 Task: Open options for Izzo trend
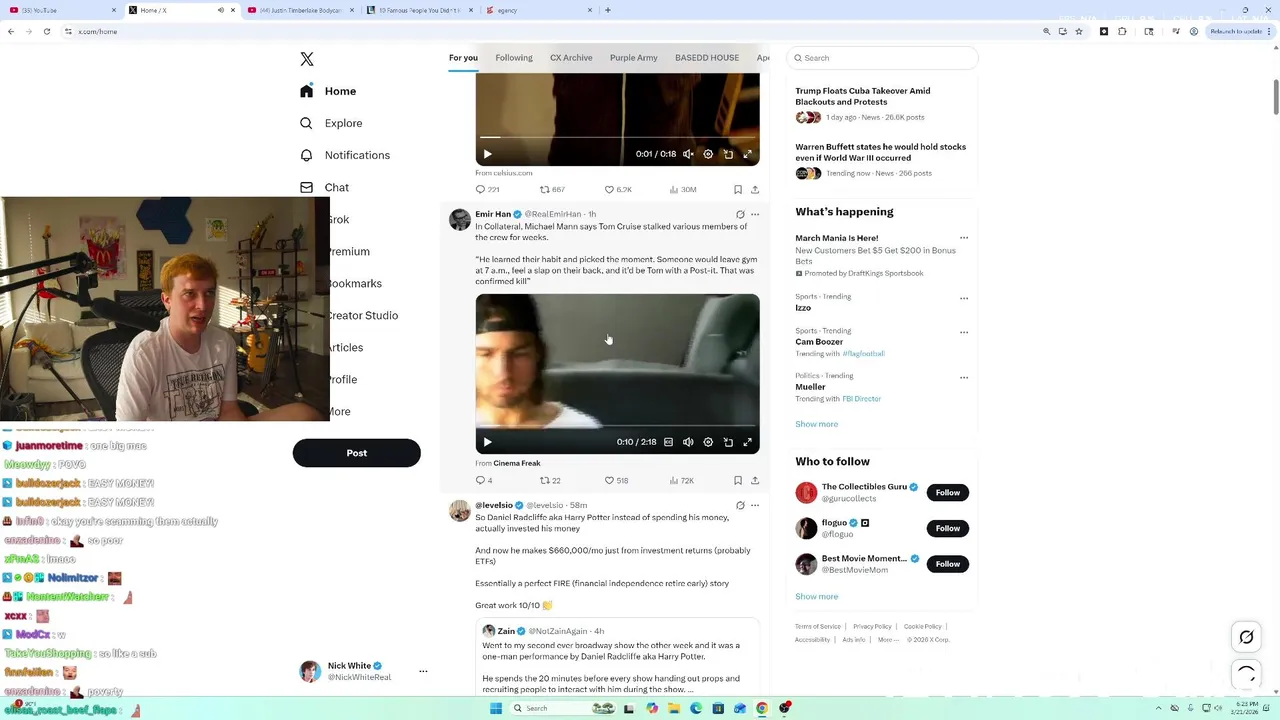point(964,298)
